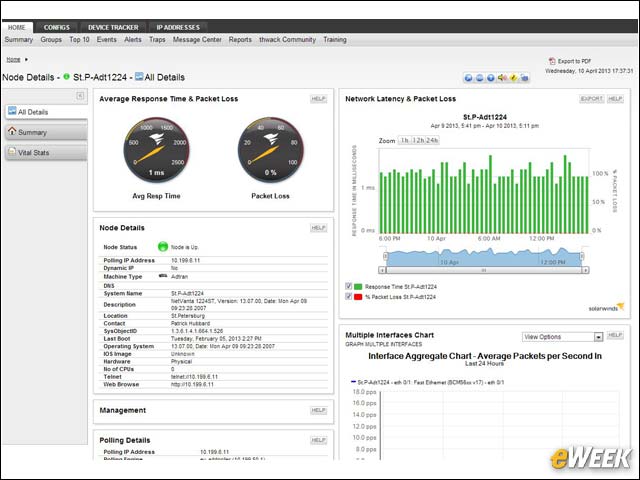640x480 pixels.
Task: Open the Events submenu item
Action: (x=107, y=40)
